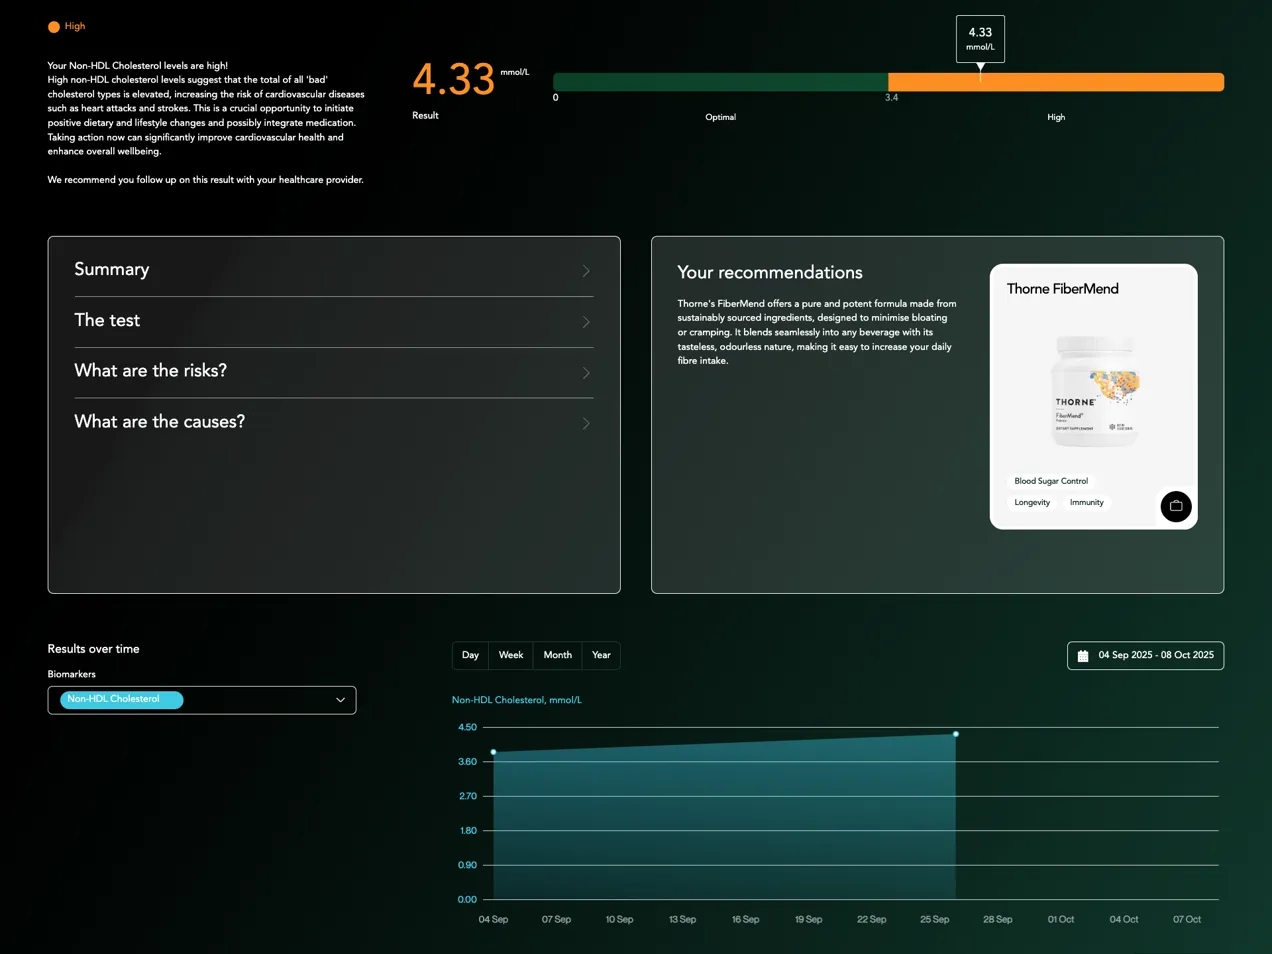This screenshot has height=954, width=1272.
Task: Open the Biomarkers selection dropdown
Action: [202, 700]
